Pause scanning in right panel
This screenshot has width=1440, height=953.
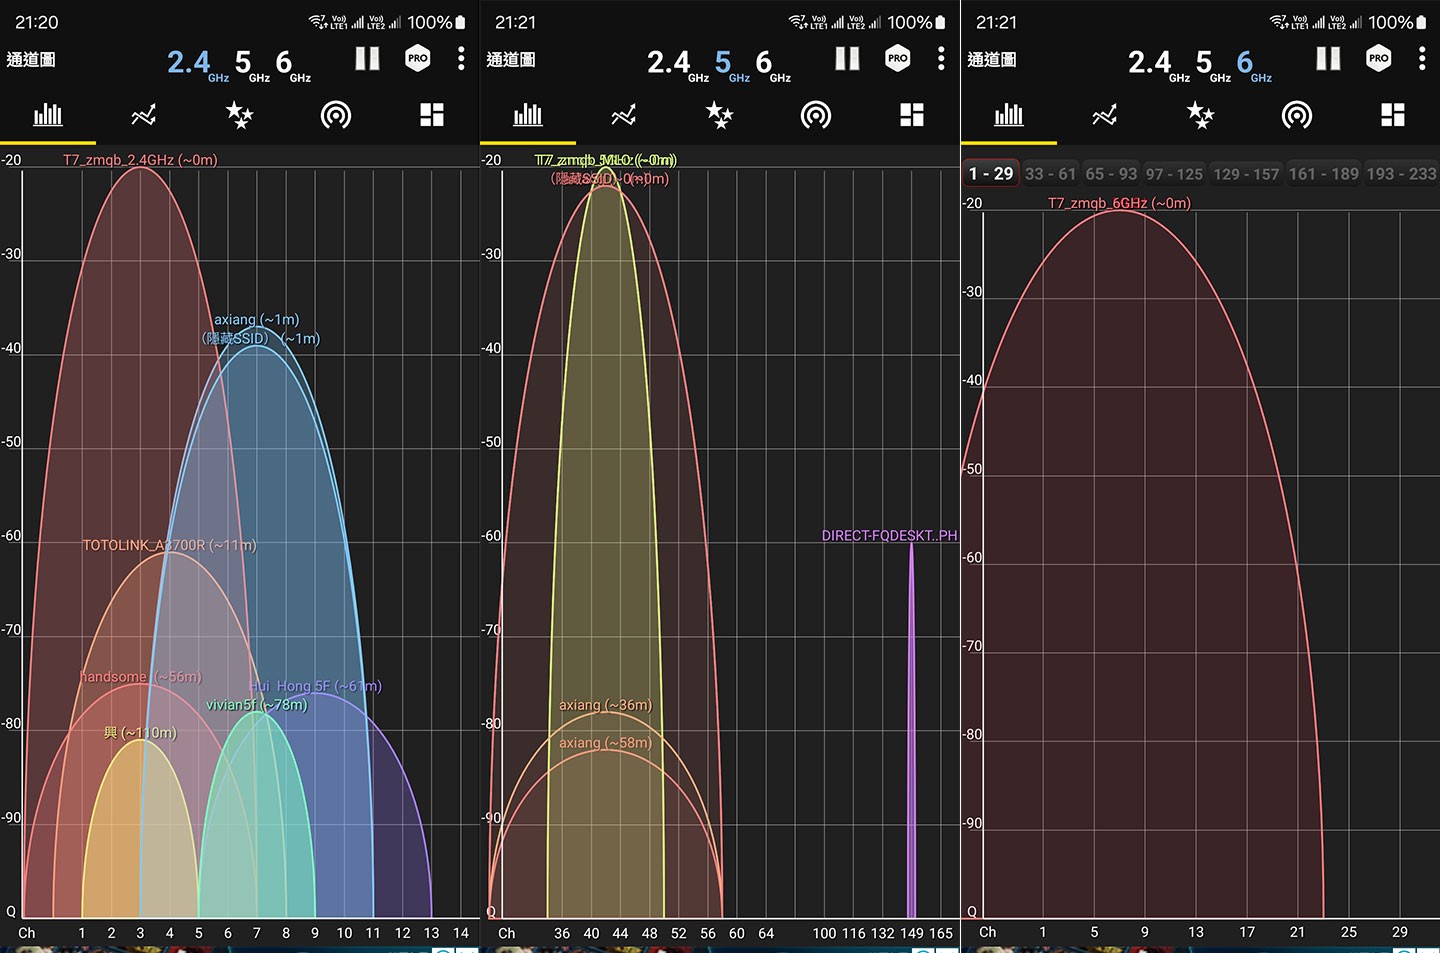pyautogui.click(x=1328, y=59)
